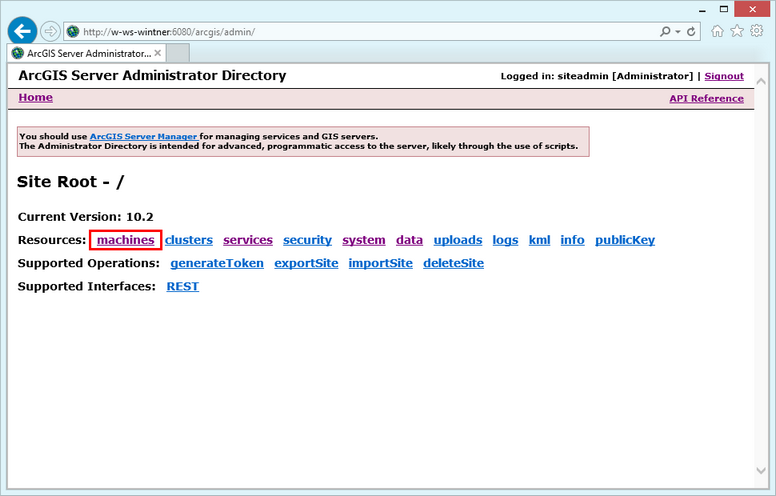Expand the address bar autocomplete dropdown arrow
This screenshot has height=496, width=776.
(x=679, y=31)
